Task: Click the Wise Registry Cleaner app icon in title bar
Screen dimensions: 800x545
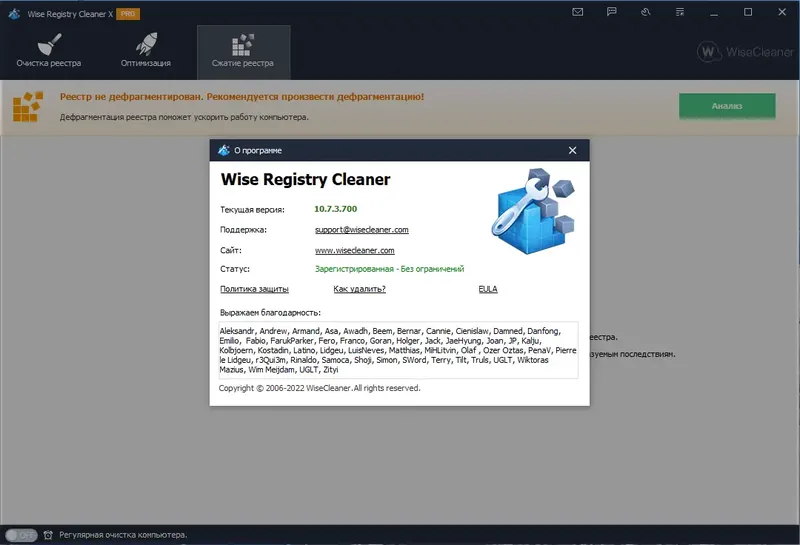Action: (x=14, y=14)
